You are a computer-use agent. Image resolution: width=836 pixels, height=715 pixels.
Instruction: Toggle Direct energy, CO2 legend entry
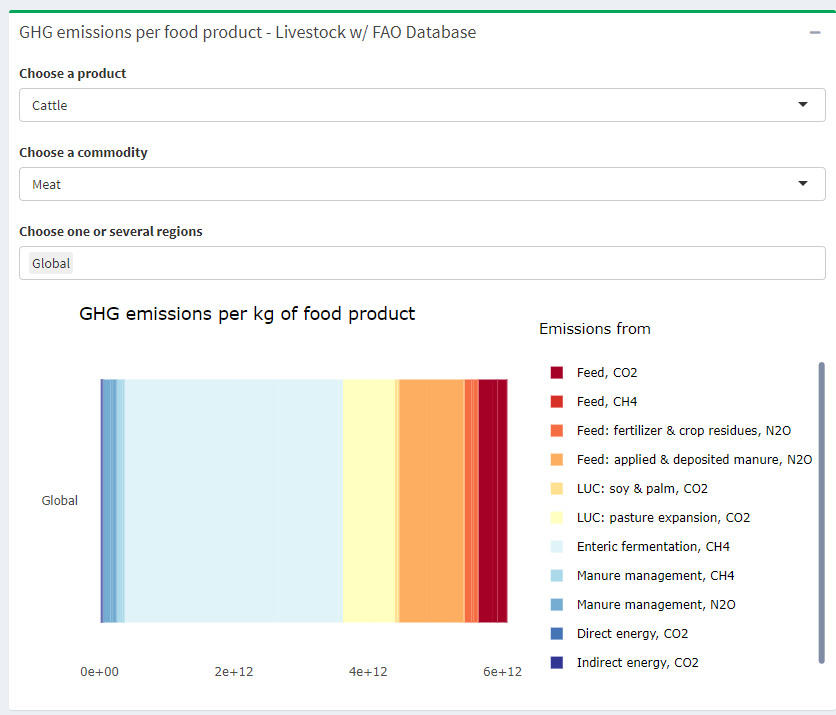point(632,634)
